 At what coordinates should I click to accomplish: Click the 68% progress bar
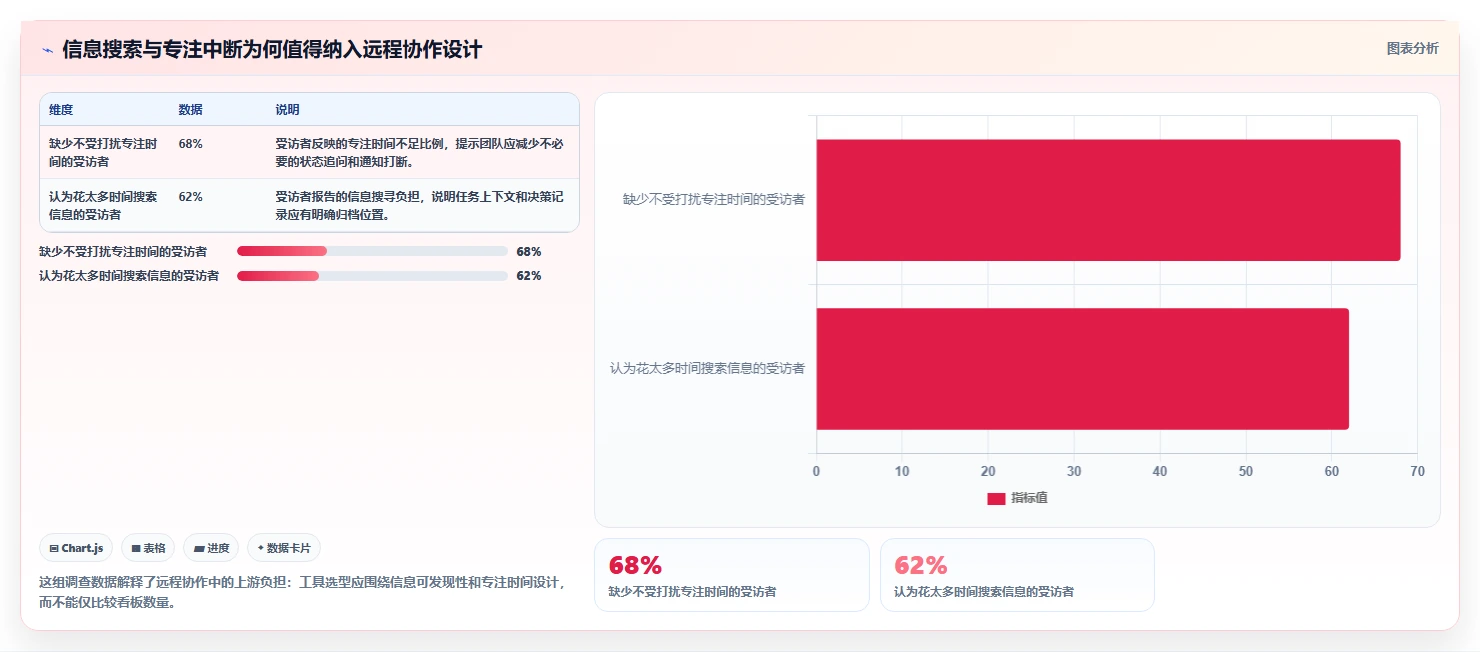pyautogui.click(x=372, y=251)
